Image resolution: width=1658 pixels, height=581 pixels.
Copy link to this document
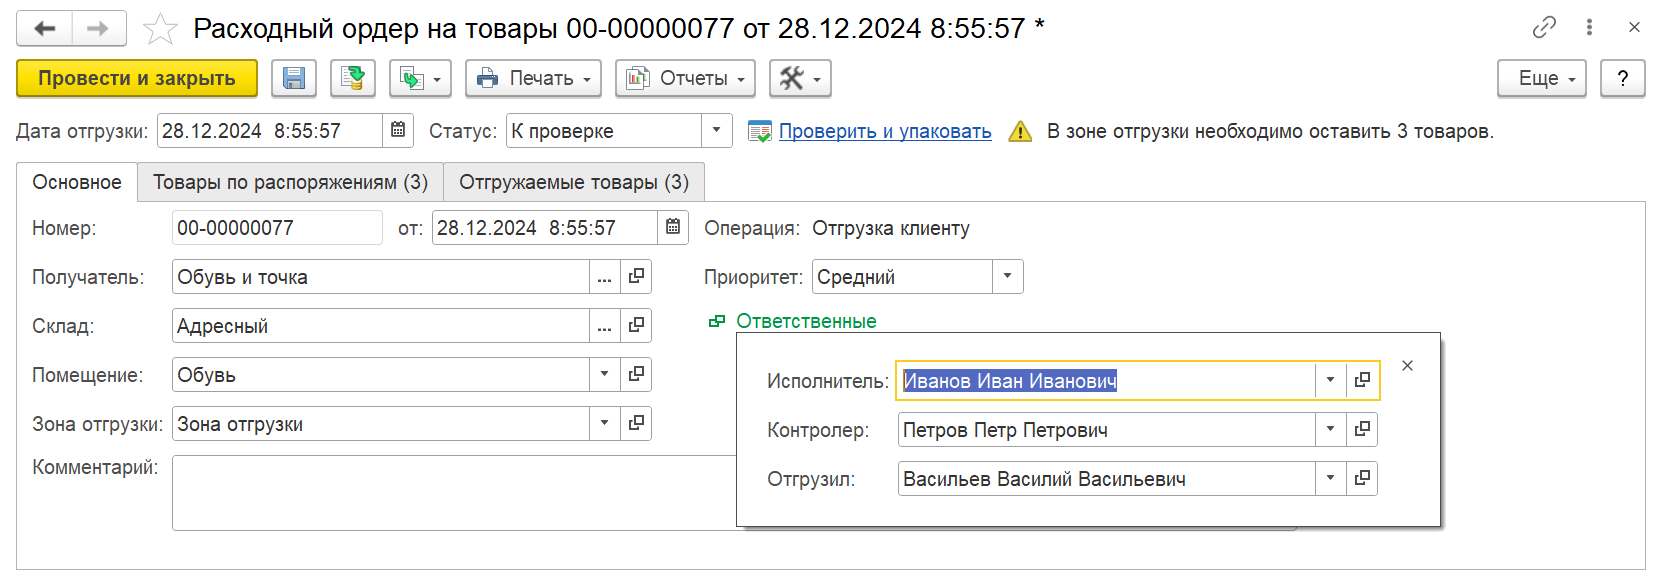[1544, 28]
